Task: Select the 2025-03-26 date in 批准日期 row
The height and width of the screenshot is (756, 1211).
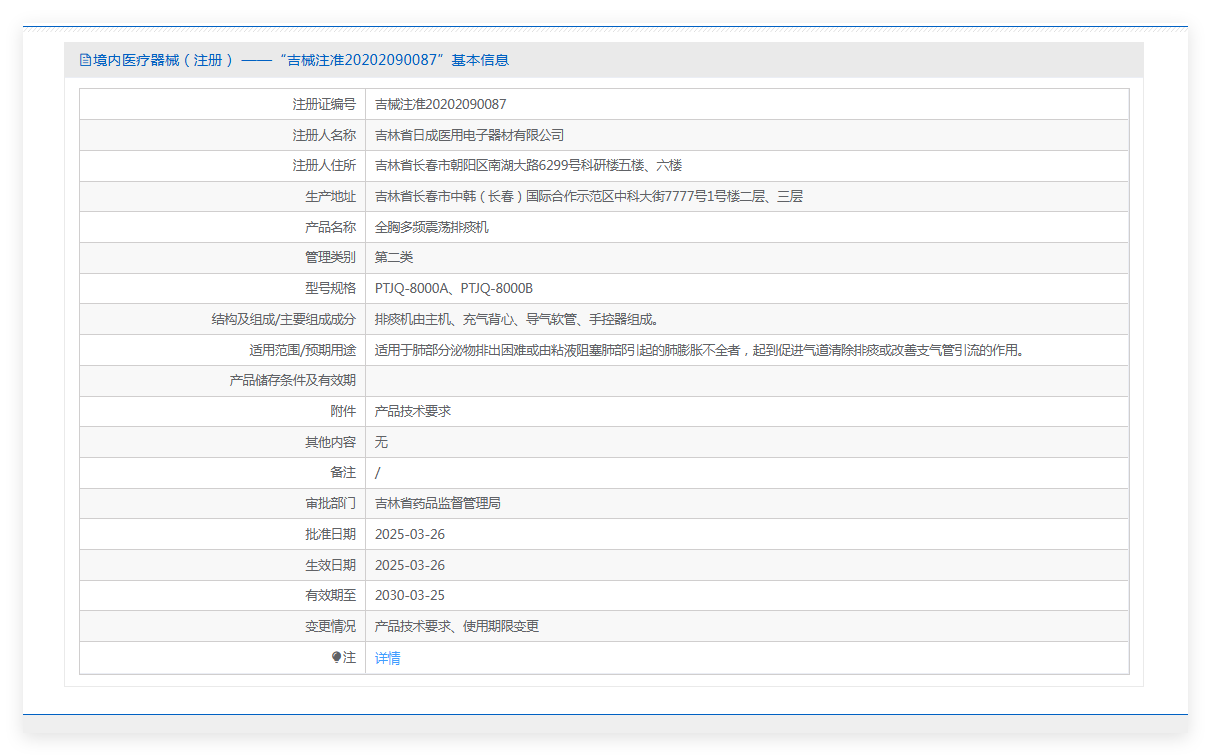Action: [x=410, y=534]
